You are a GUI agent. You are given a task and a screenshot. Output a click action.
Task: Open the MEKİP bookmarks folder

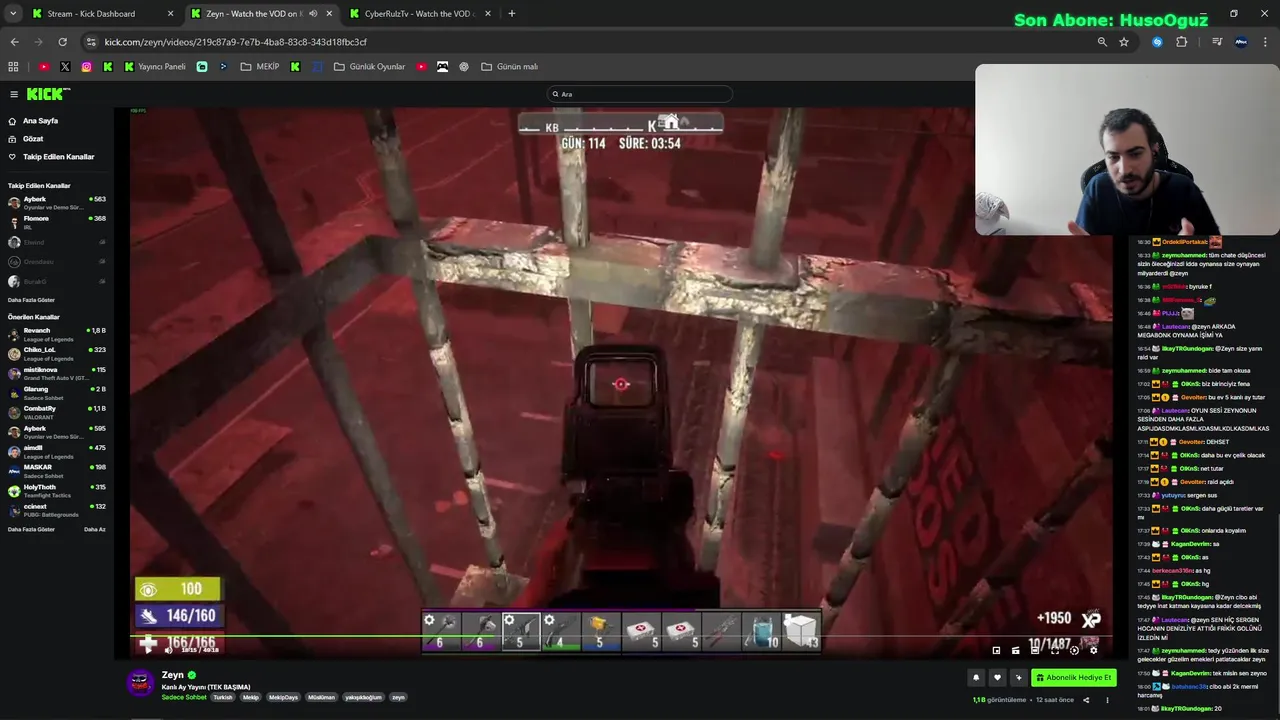click(259, 67)
